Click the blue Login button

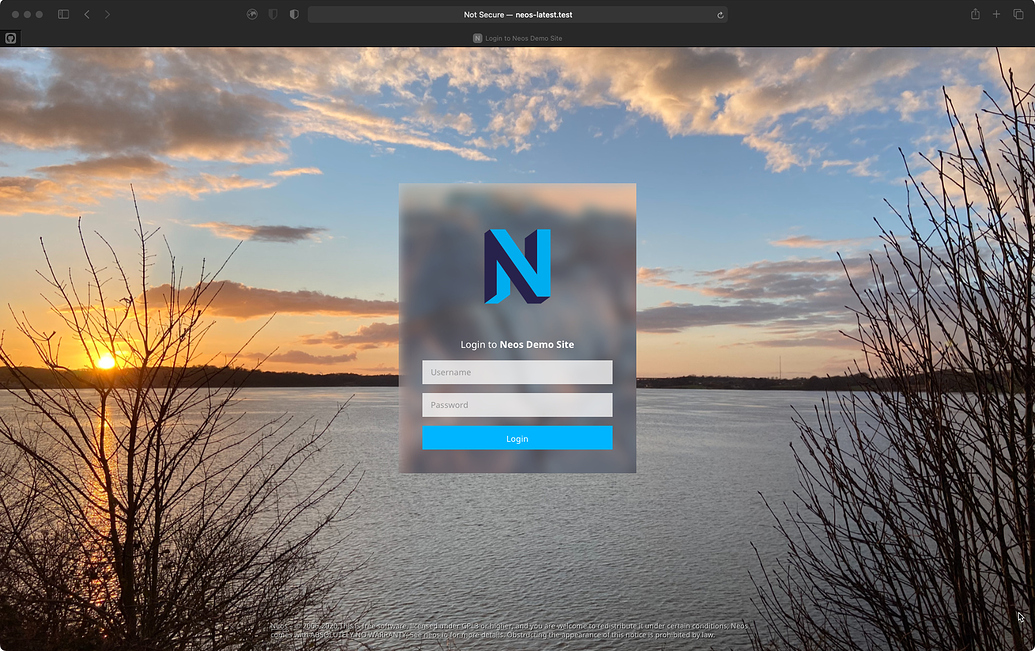coord(517,438)
